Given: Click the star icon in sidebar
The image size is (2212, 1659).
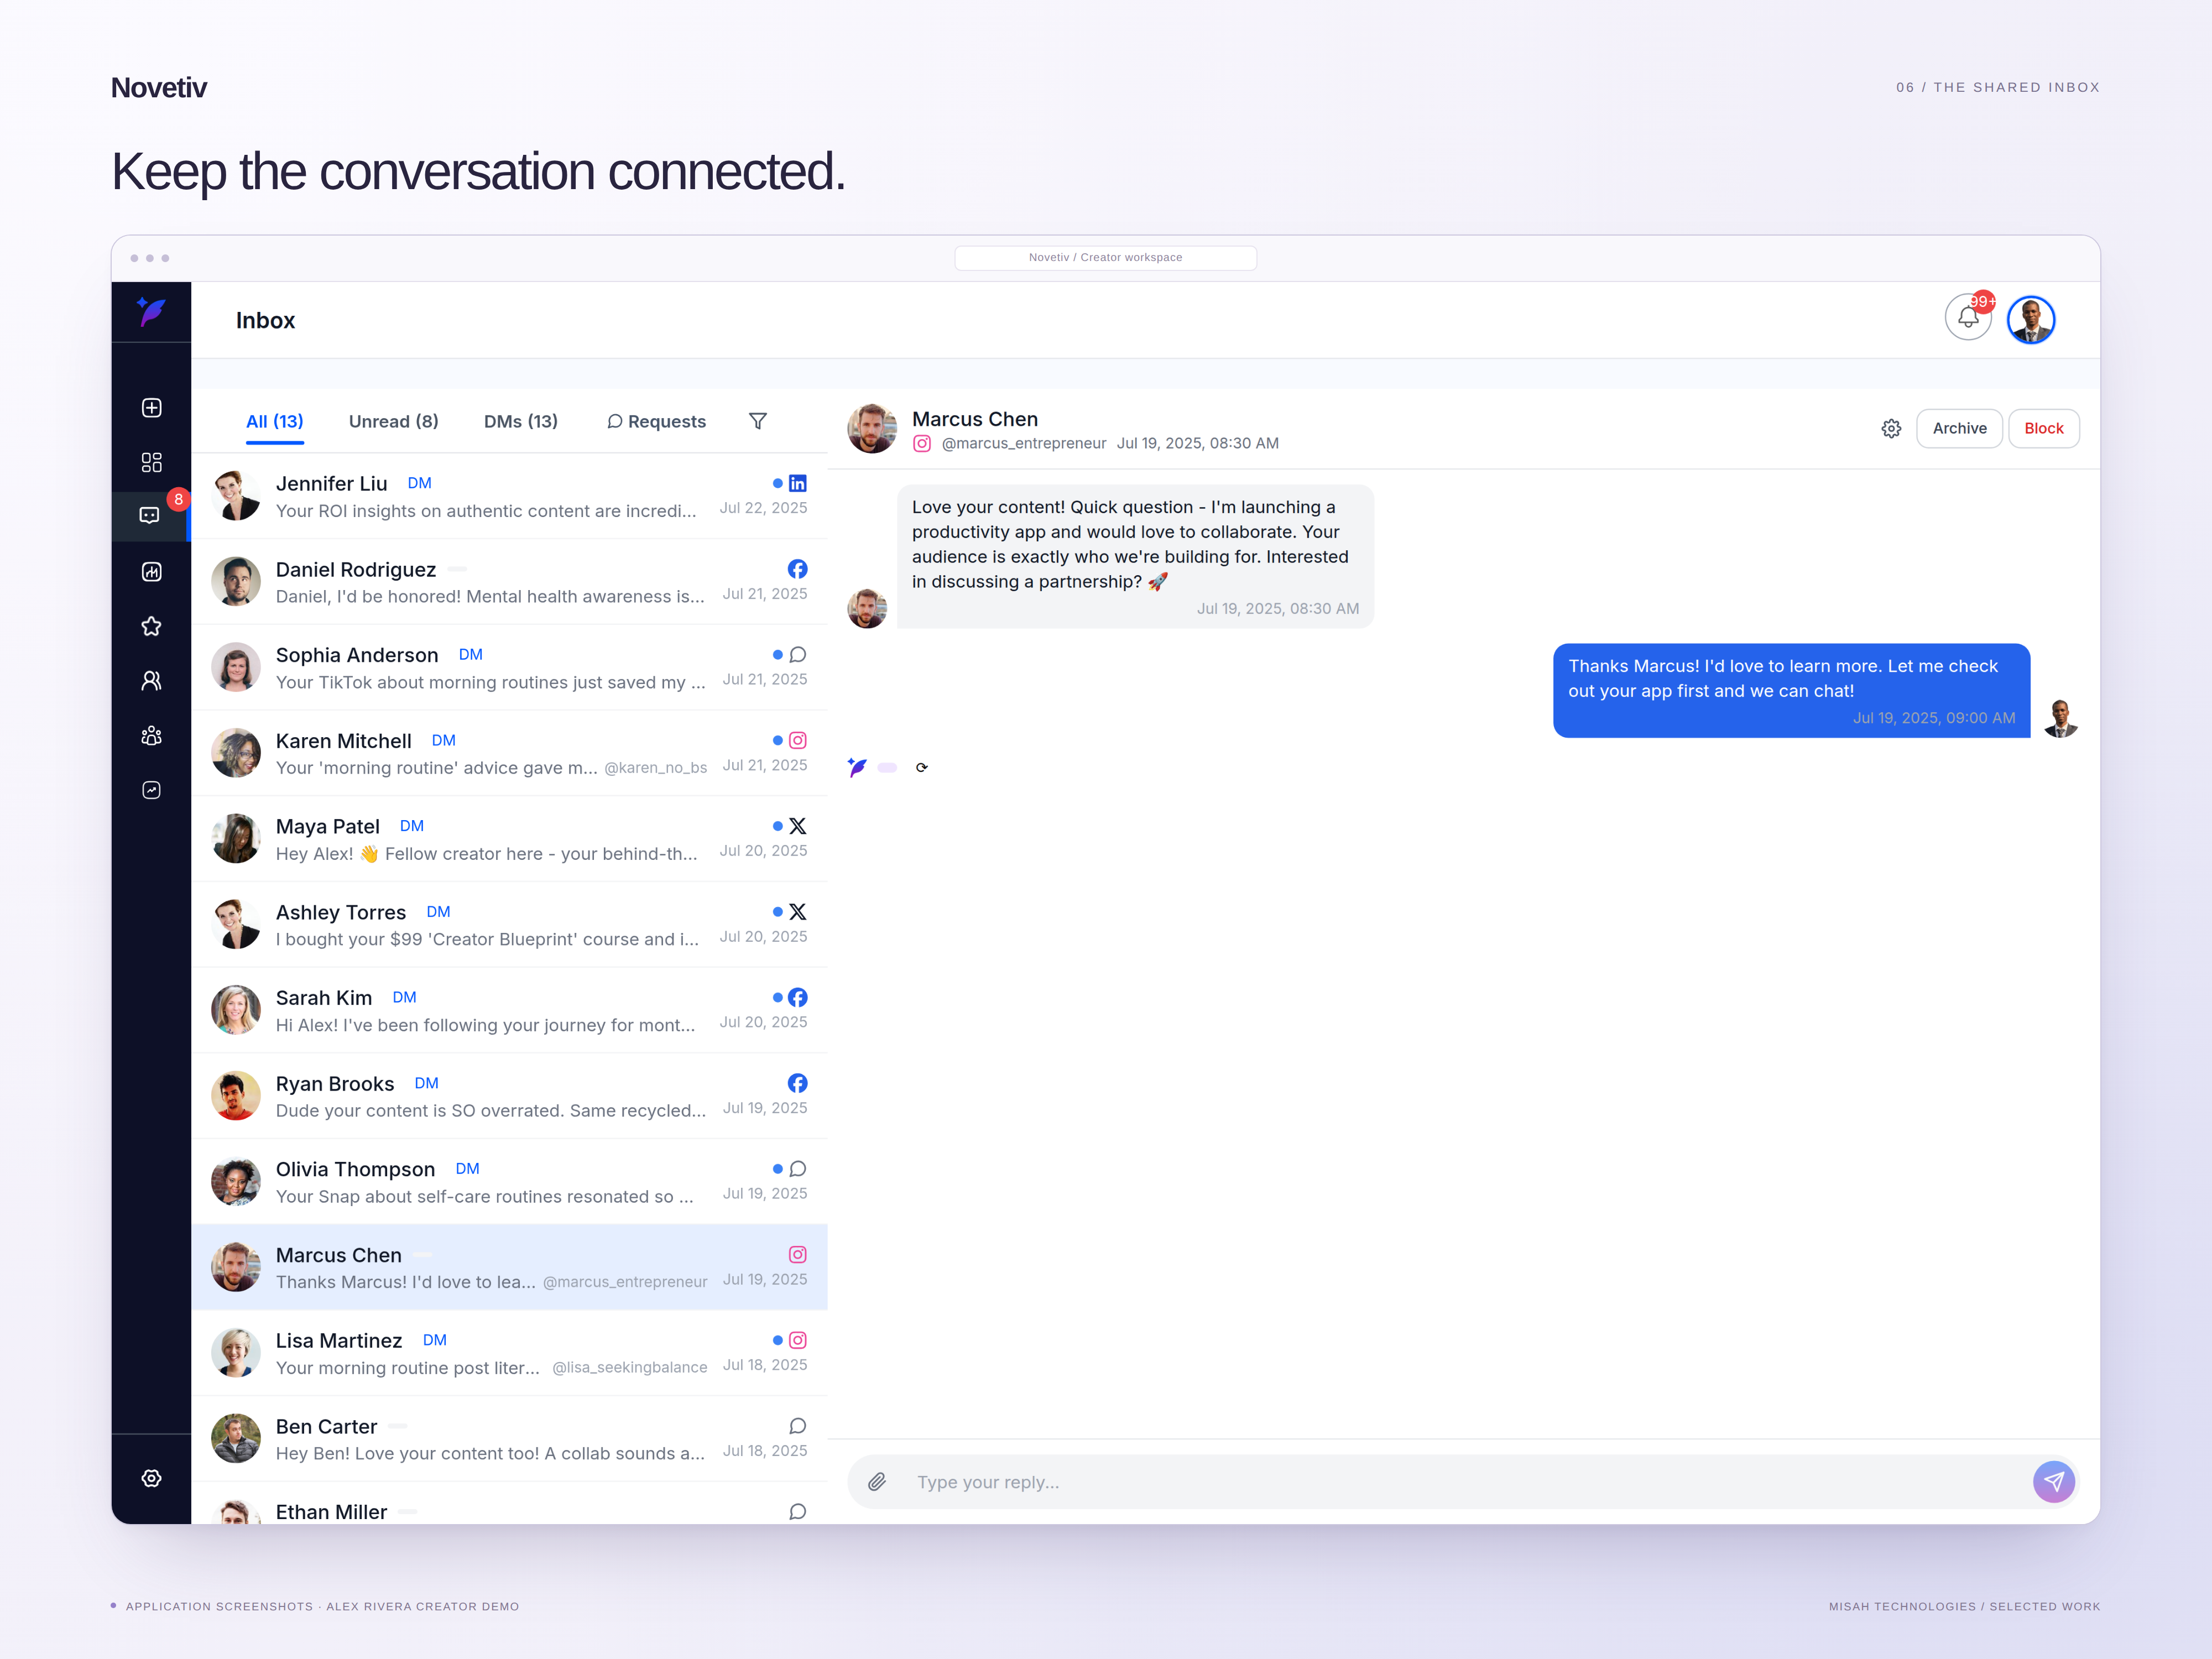Looking at the screenshot, I should (151, 626).
